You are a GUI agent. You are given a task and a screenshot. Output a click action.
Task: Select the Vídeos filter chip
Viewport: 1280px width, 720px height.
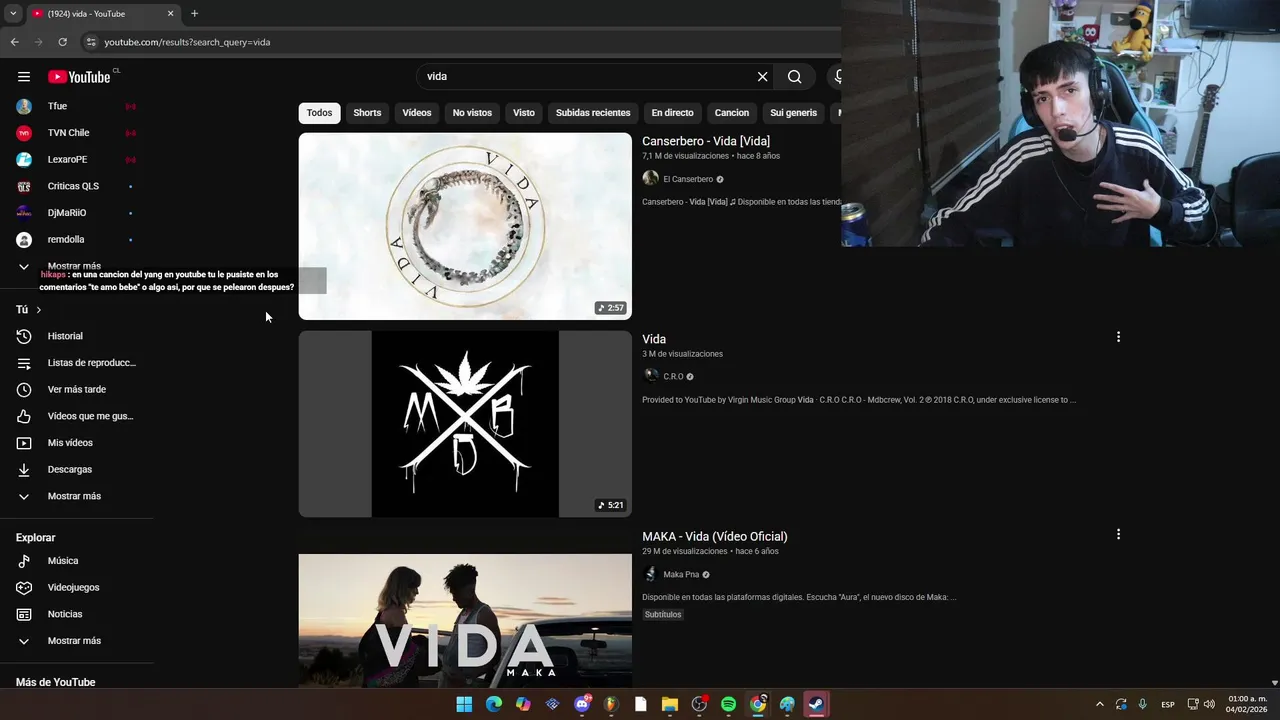(417, 113)
